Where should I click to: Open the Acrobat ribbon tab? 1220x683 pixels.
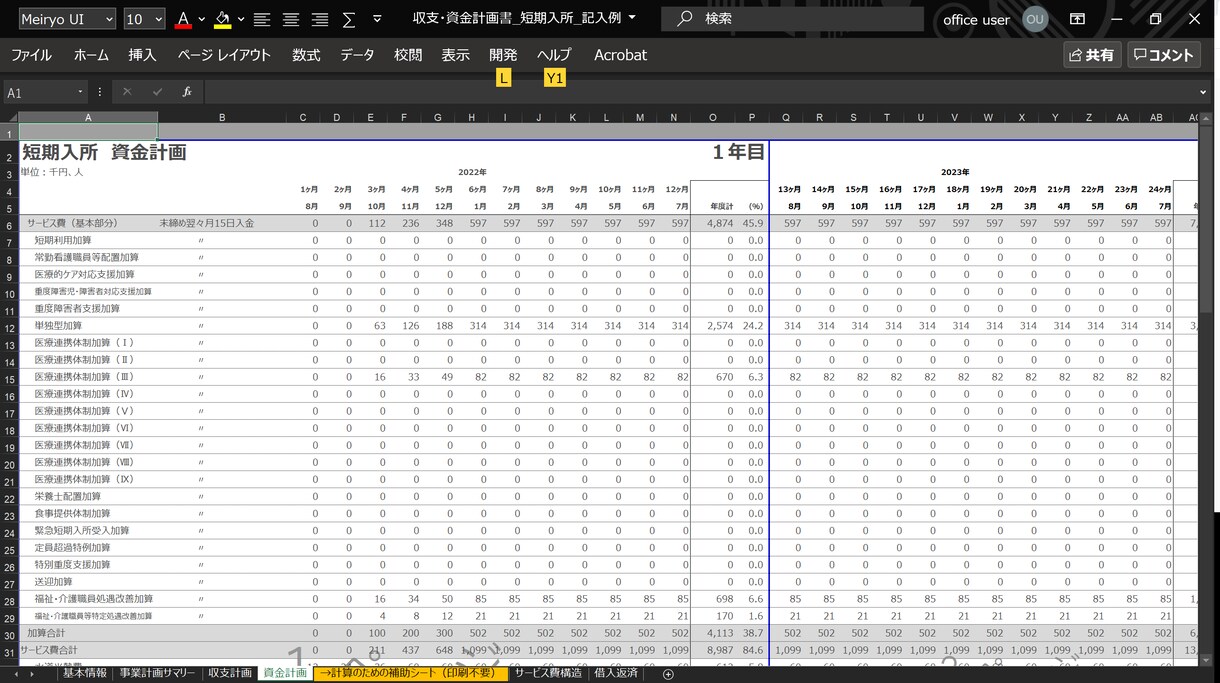pyautogui.click(x=621, y=55)
